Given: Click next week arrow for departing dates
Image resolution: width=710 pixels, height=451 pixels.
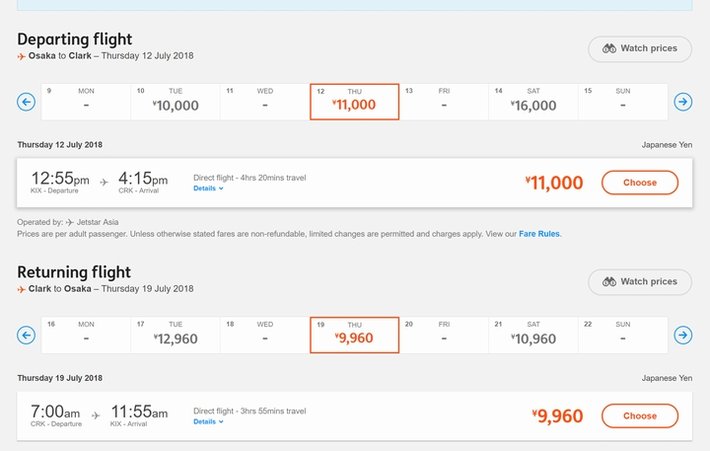Looking at the screenshot, I should tap(683, 101).
